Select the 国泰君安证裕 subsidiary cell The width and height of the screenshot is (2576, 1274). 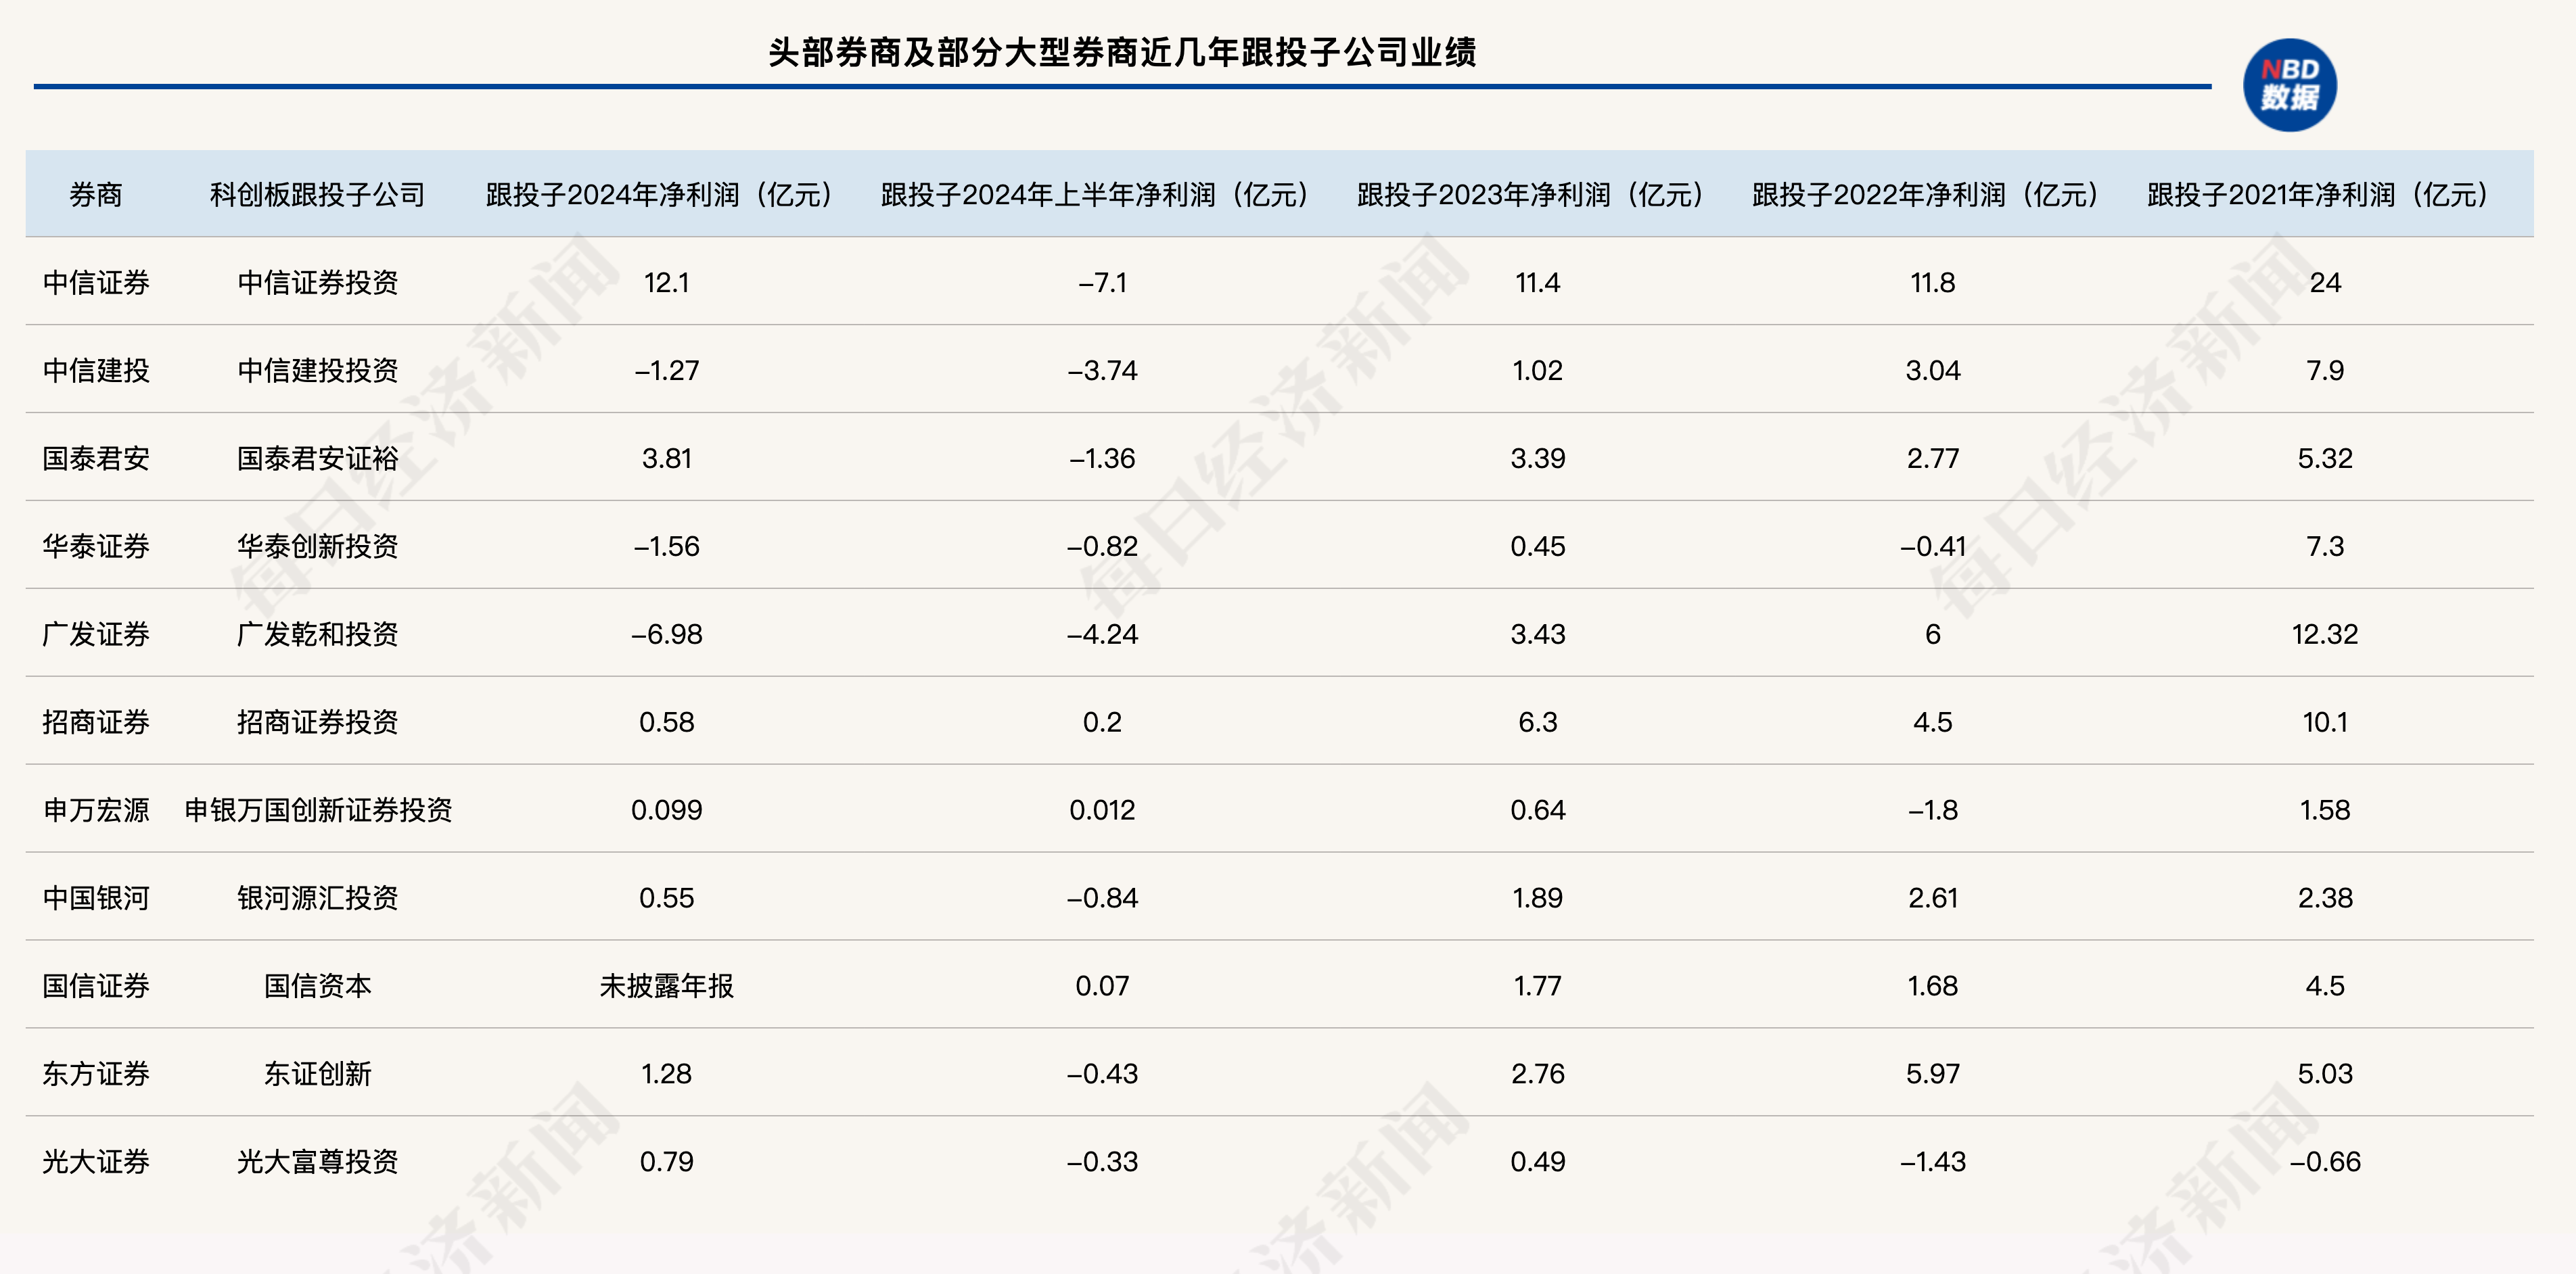coord(318,458)
